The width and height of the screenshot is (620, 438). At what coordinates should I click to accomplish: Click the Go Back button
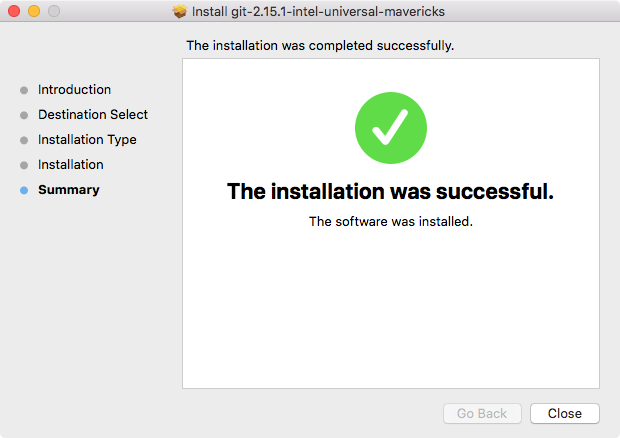482,413
